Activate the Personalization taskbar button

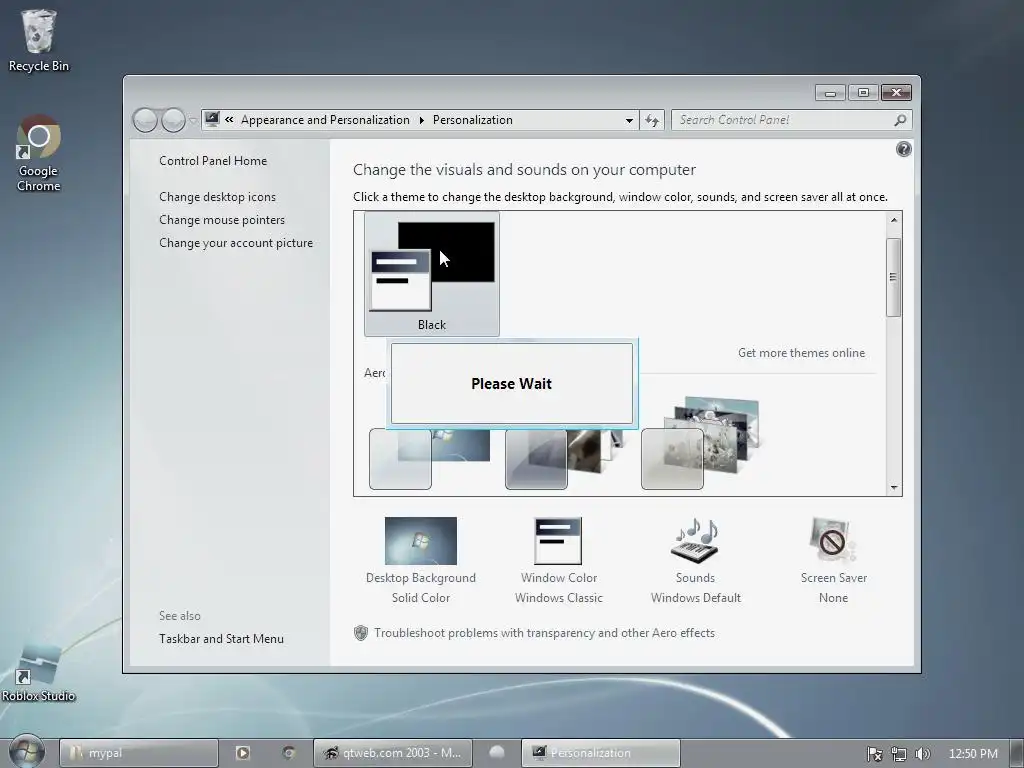[601, 753]
